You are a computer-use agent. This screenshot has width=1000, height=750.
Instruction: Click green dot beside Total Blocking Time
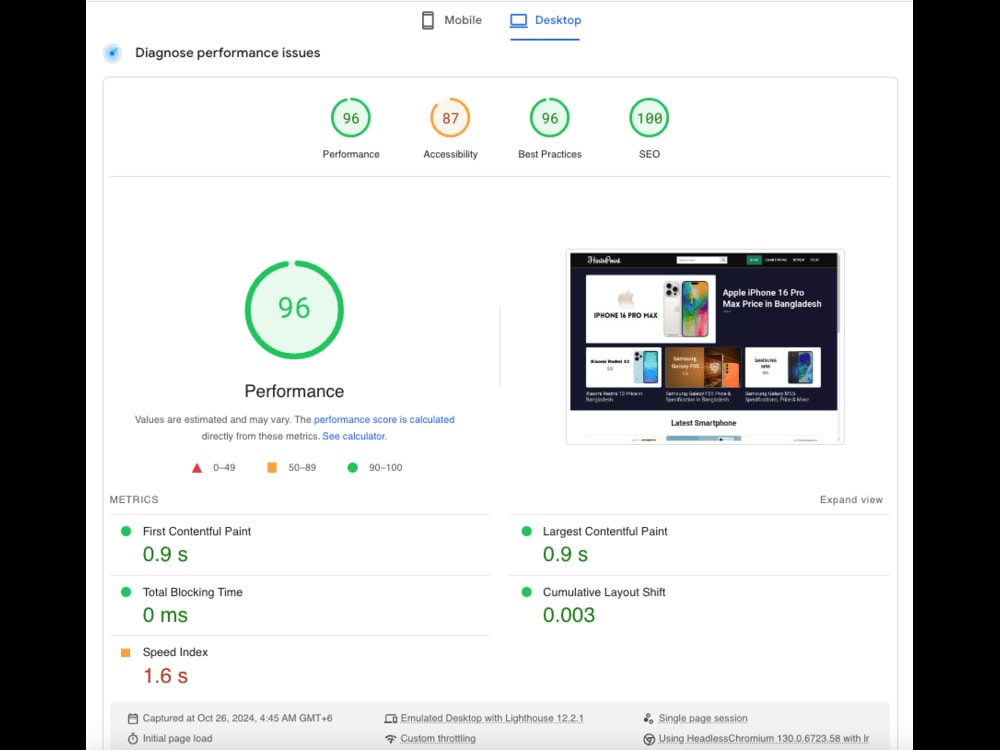tap(126, 592)
